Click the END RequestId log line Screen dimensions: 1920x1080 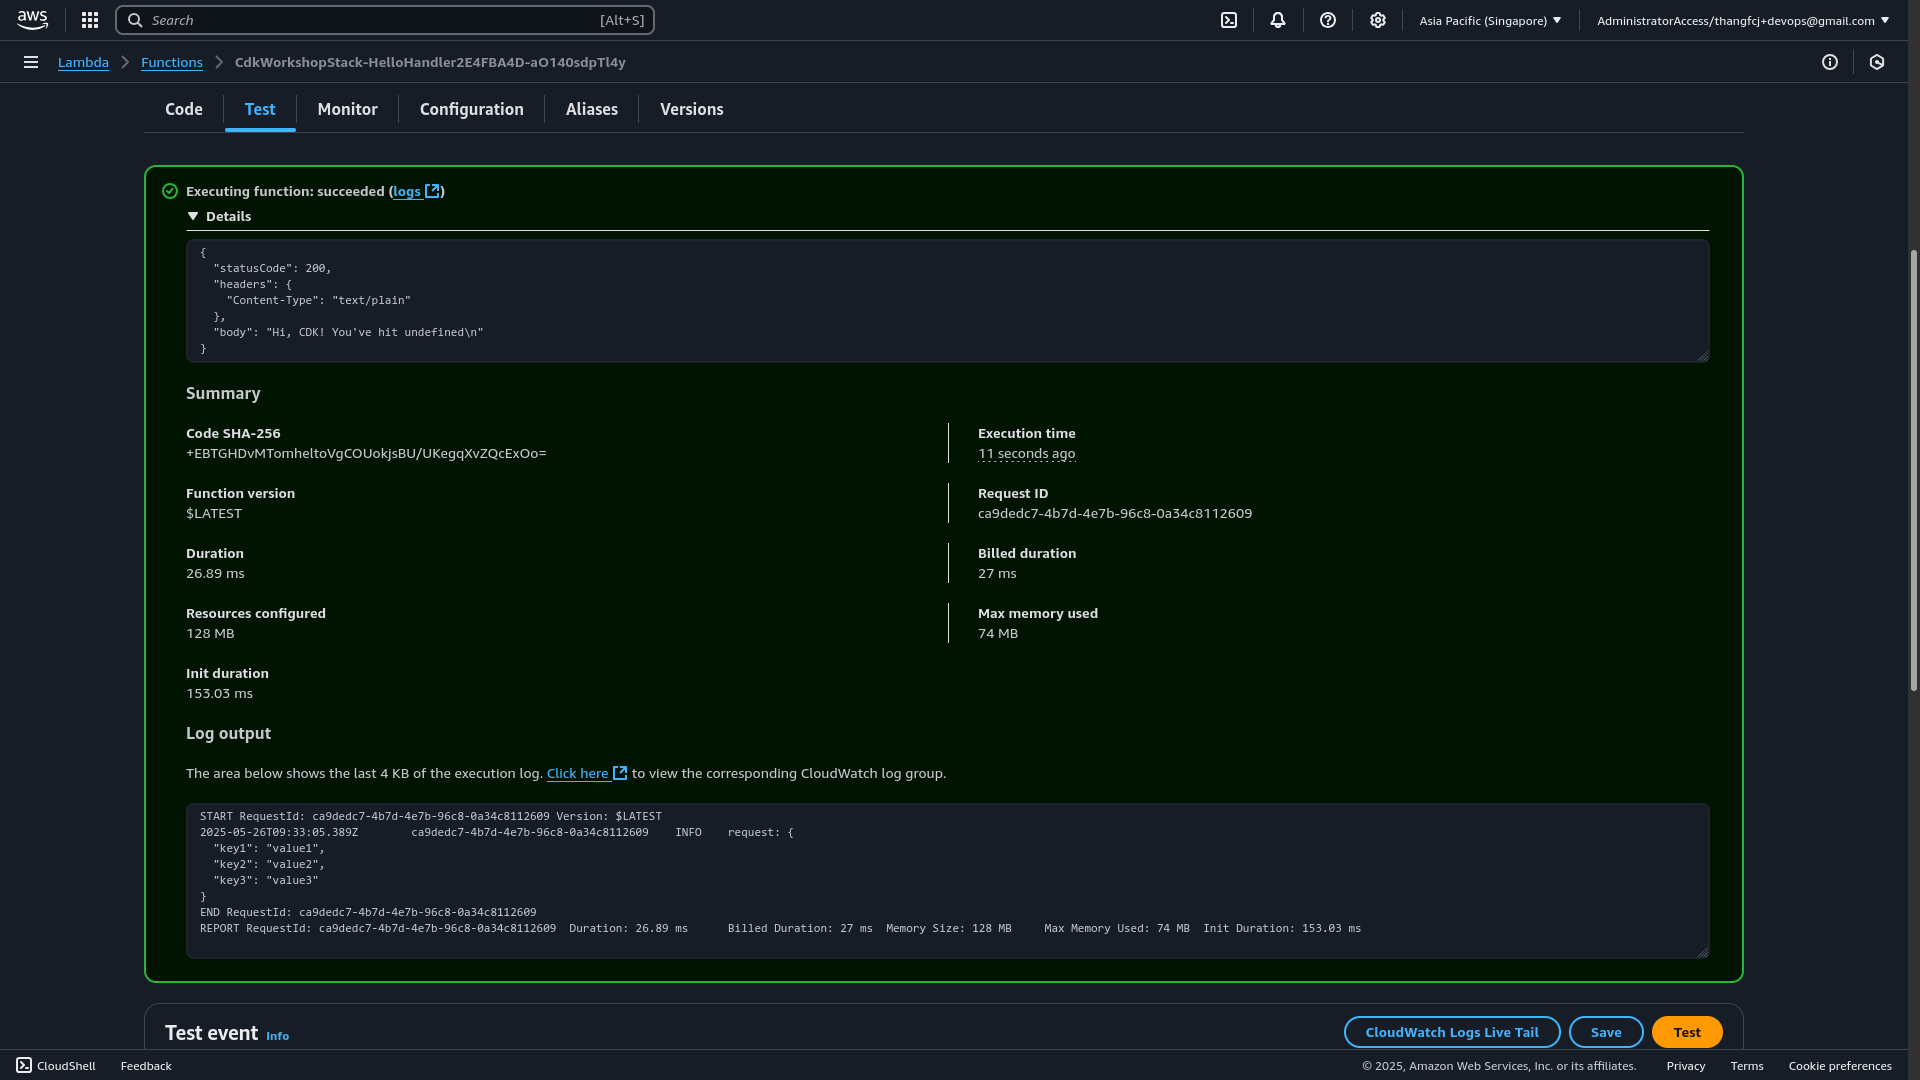pos(368,912)
